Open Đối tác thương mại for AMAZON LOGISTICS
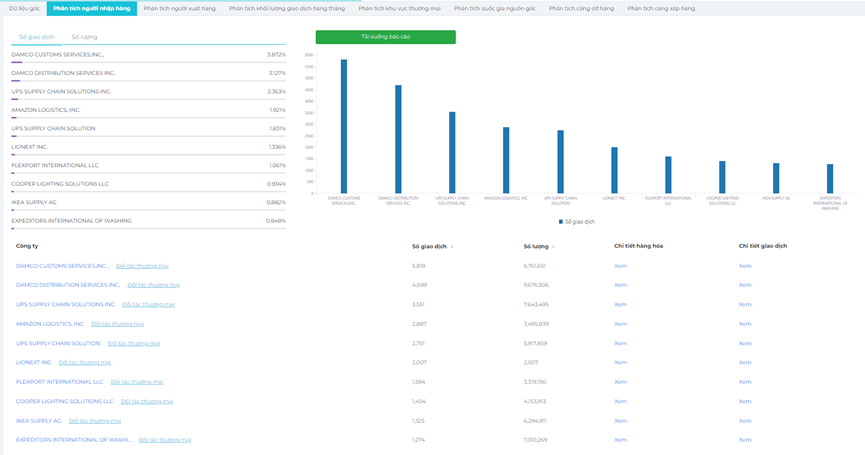Viewport: 865px width, 455px height. (x=118, y=324)
